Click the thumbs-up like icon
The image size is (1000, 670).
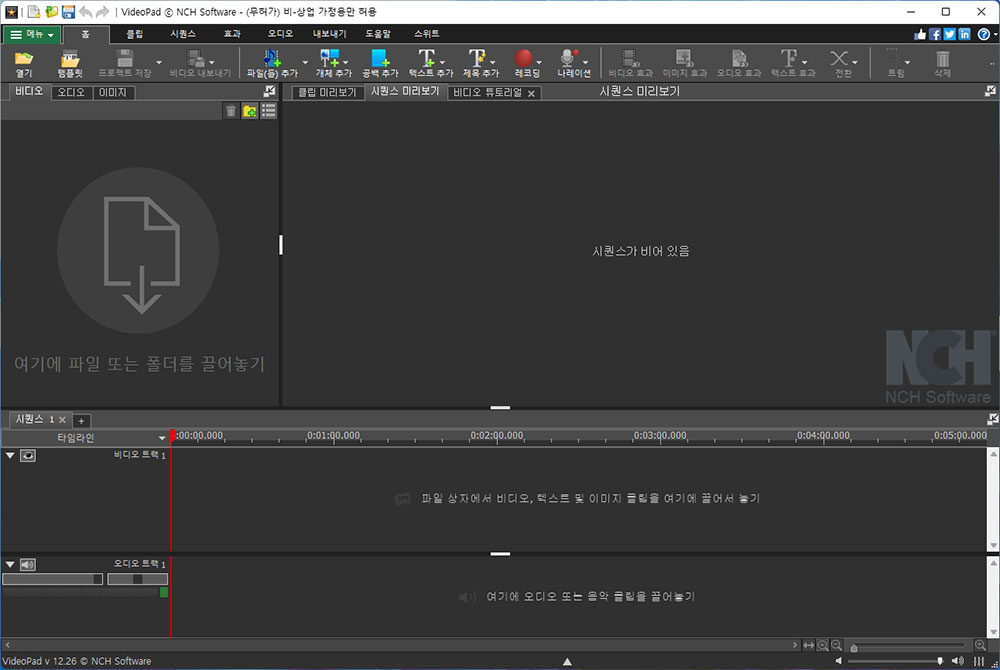click(x=920, y=34)
